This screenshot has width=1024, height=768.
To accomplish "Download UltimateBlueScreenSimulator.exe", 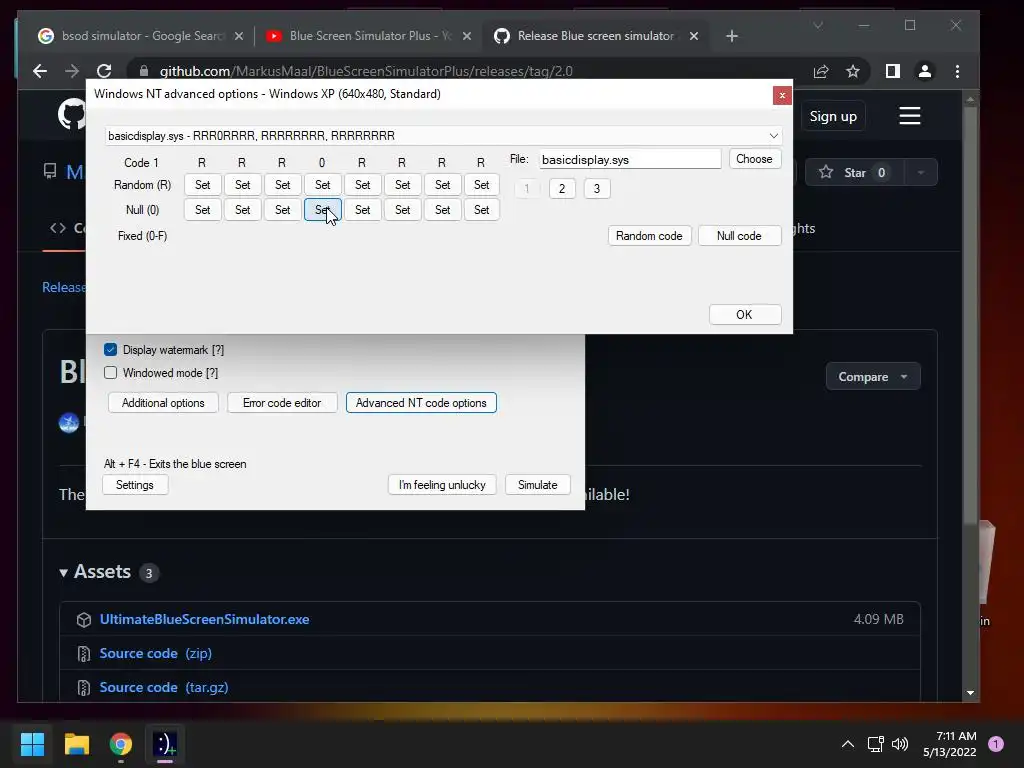I will [204, 620].
